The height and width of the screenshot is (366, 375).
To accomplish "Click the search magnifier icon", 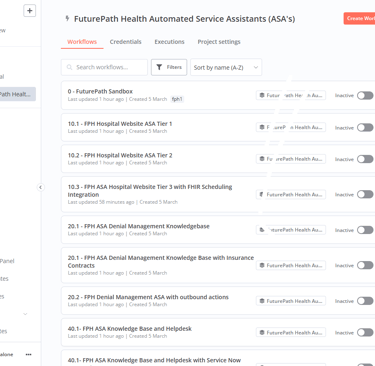I will [x=69, y=67].
